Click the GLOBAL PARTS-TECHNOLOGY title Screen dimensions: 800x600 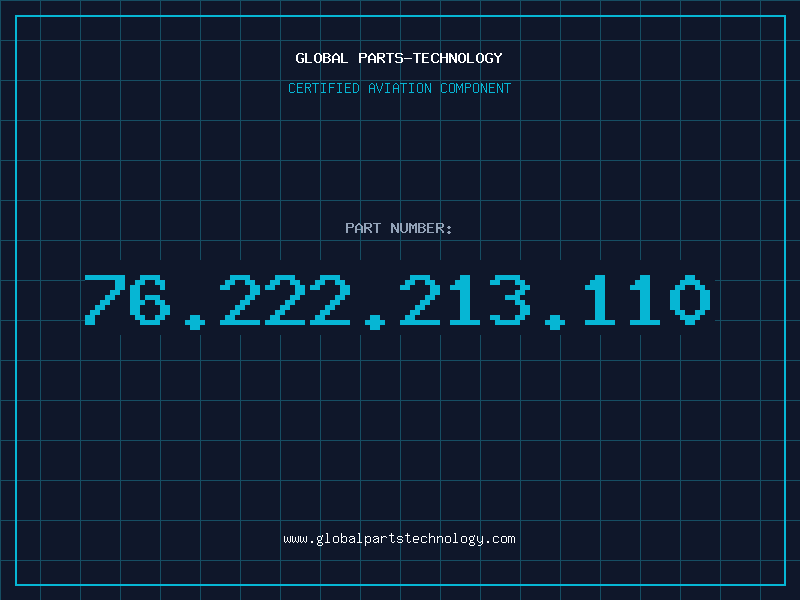(x=399, y=58)
